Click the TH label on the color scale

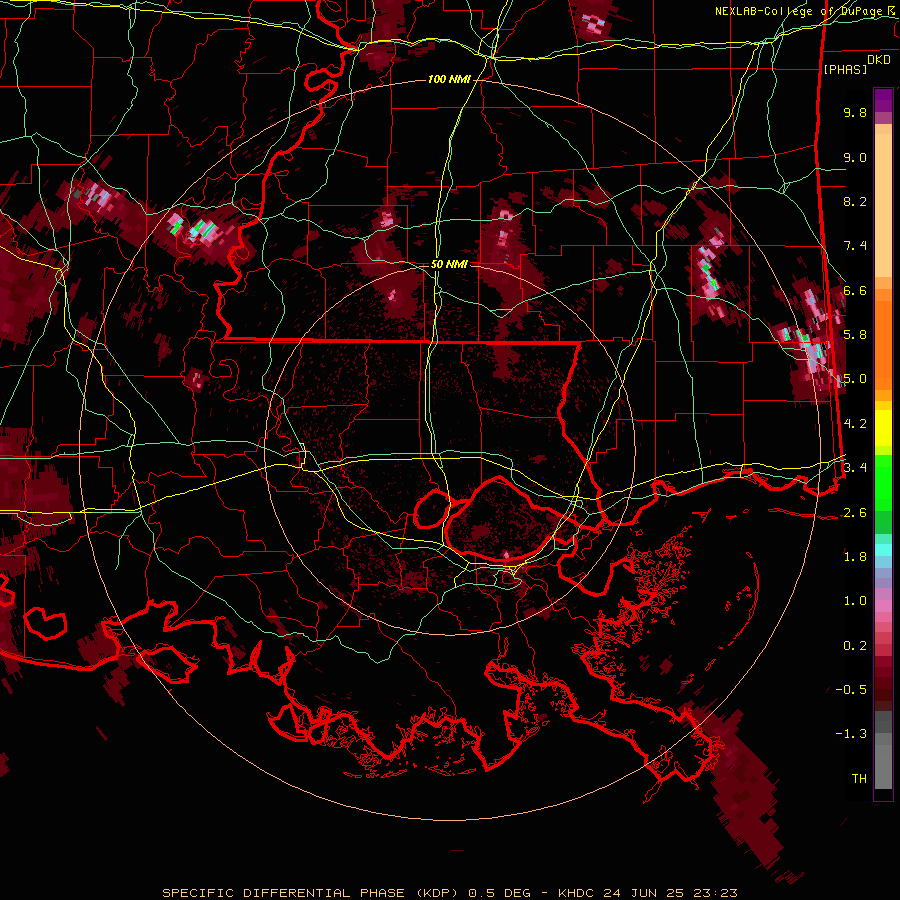point(859,779)
